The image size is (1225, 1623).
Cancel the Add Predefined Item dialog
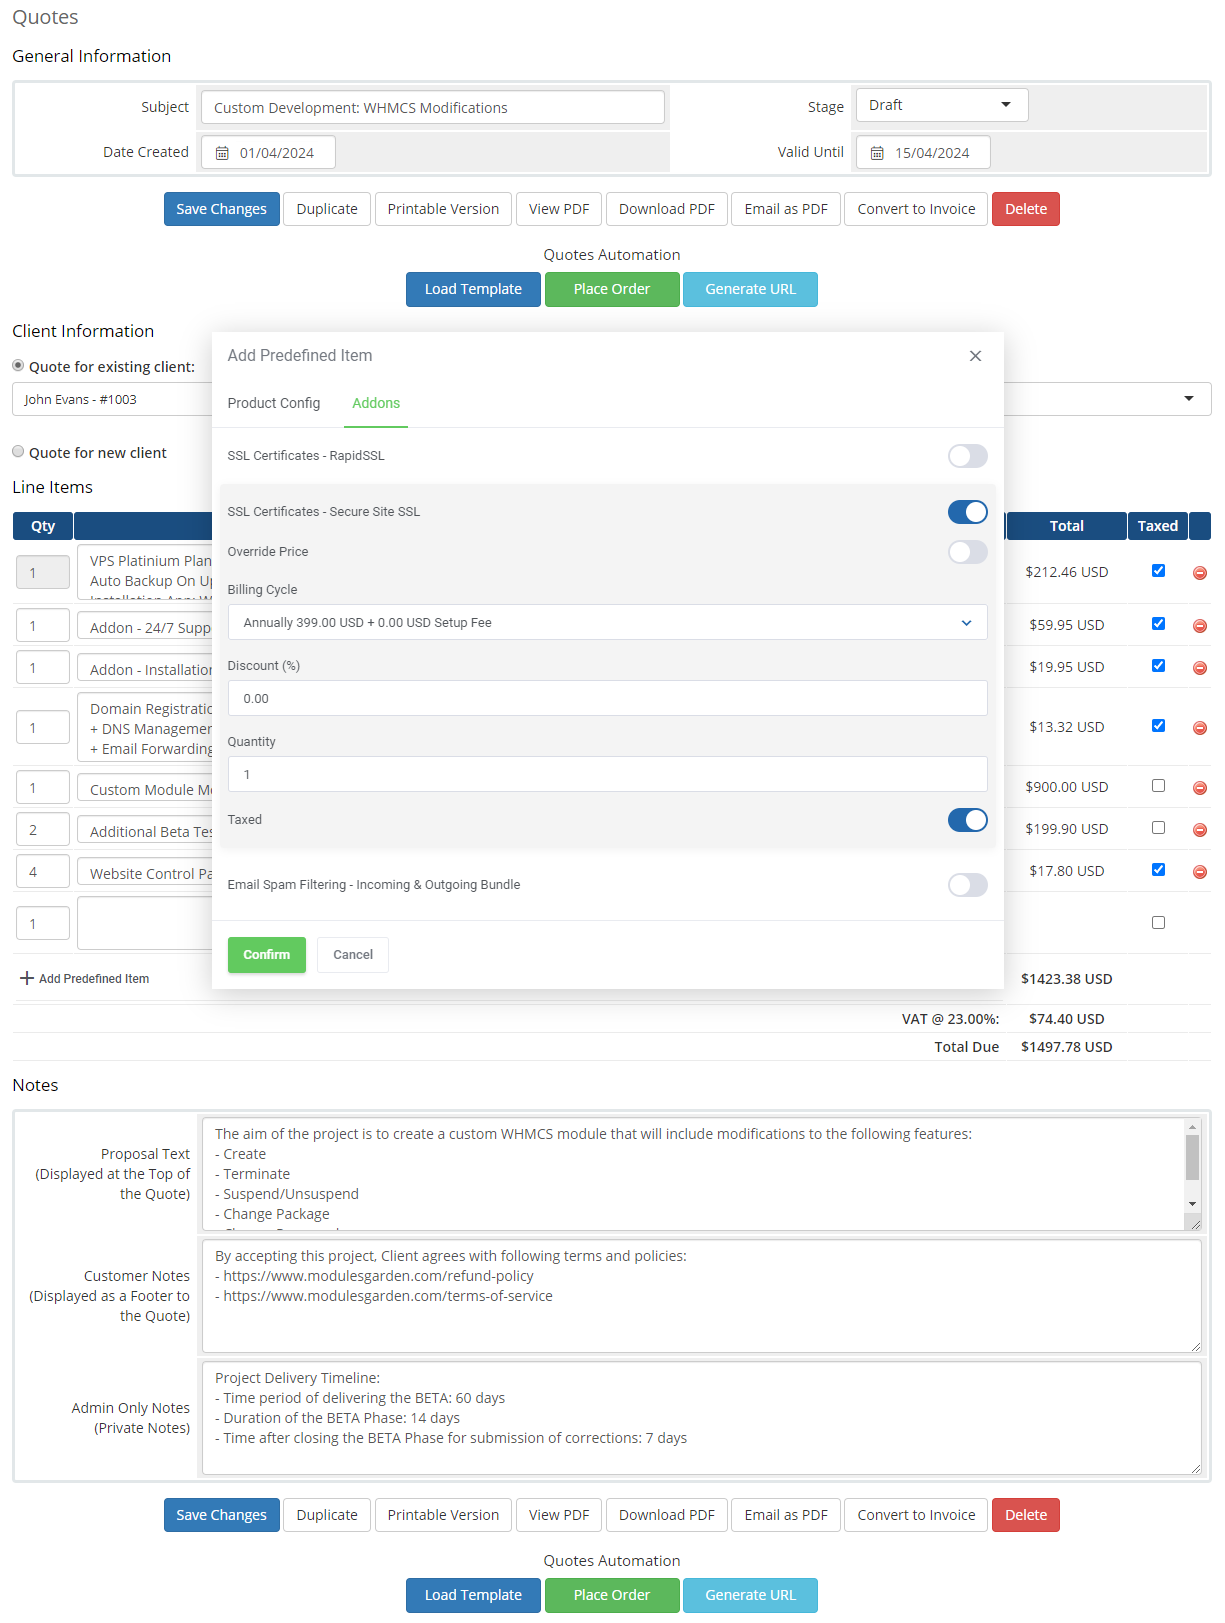coord(353,955)
